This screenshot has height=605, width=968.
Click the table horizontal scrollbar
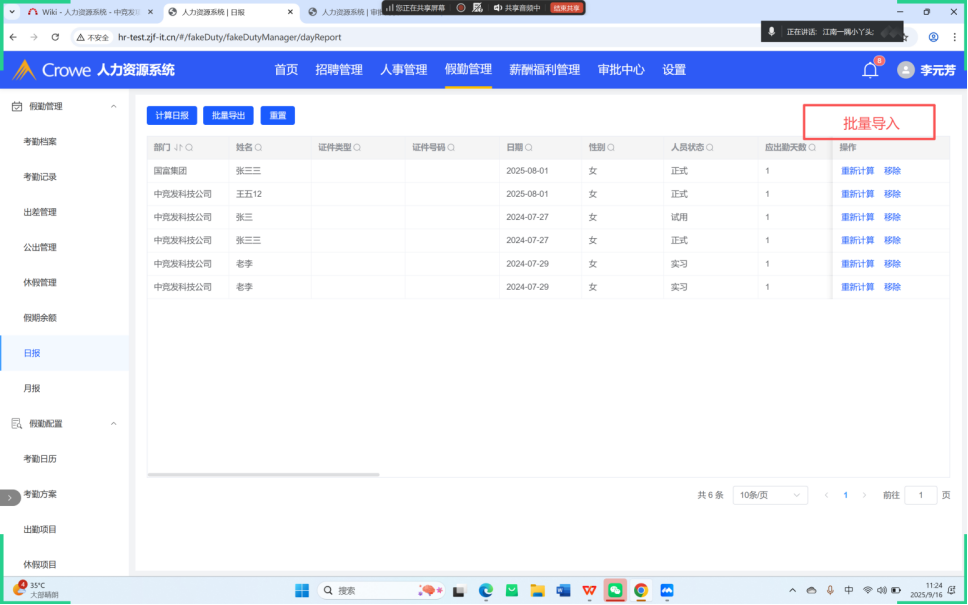(264, 475)
